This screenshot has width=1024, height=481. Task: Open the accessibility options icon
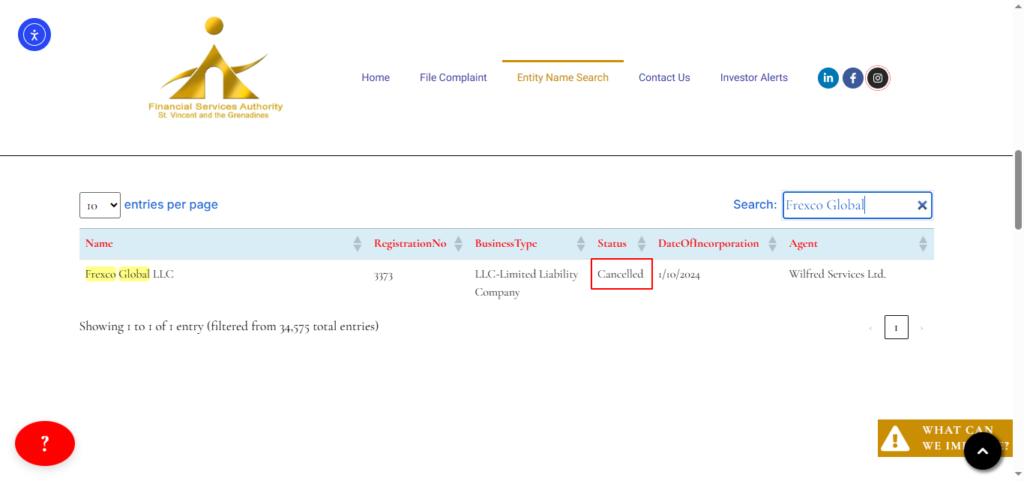(x=34, y=35)
